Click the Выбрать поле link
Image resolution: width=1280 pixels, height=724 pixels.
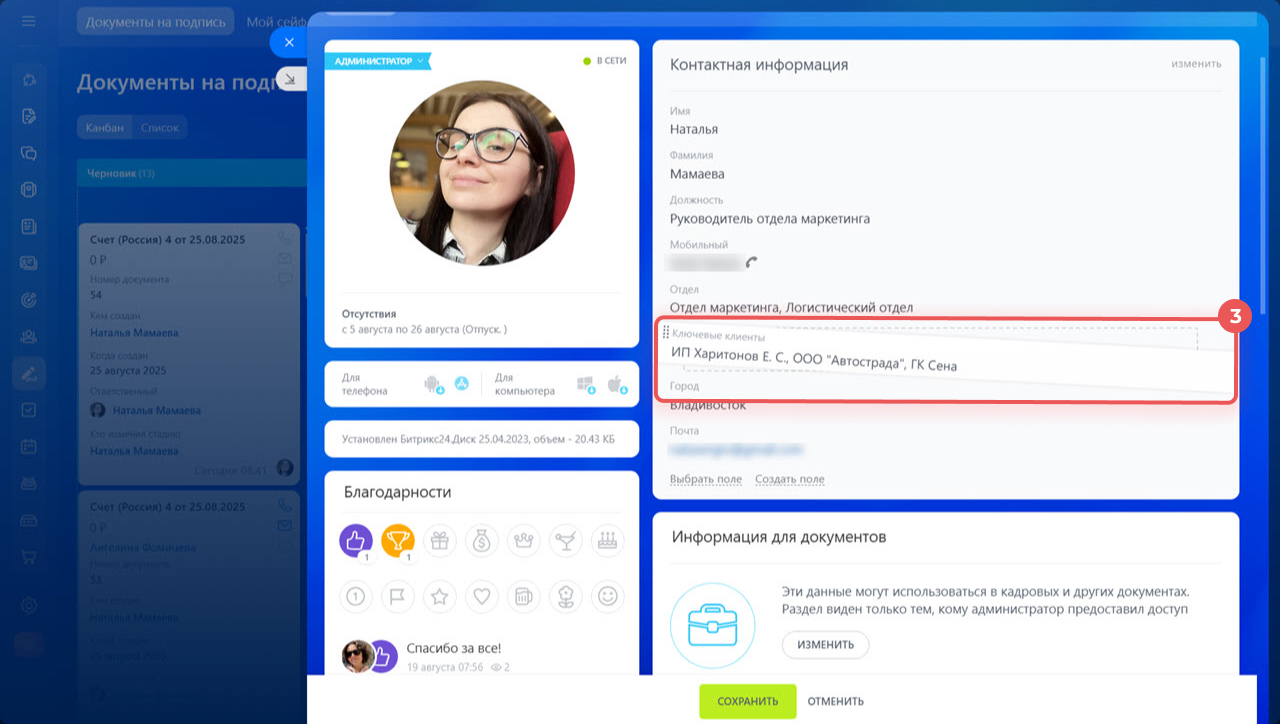tap(706, 479)
